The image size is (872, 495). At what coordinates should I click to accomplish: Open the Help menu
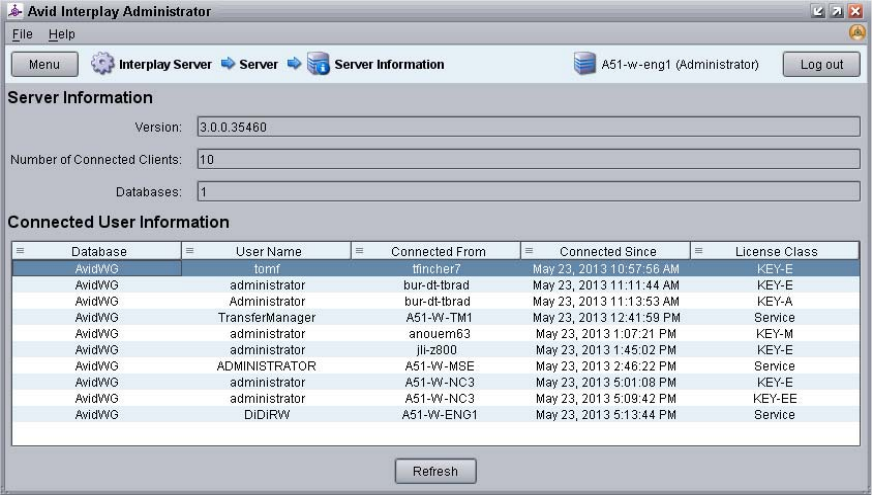tap(61, 34)
